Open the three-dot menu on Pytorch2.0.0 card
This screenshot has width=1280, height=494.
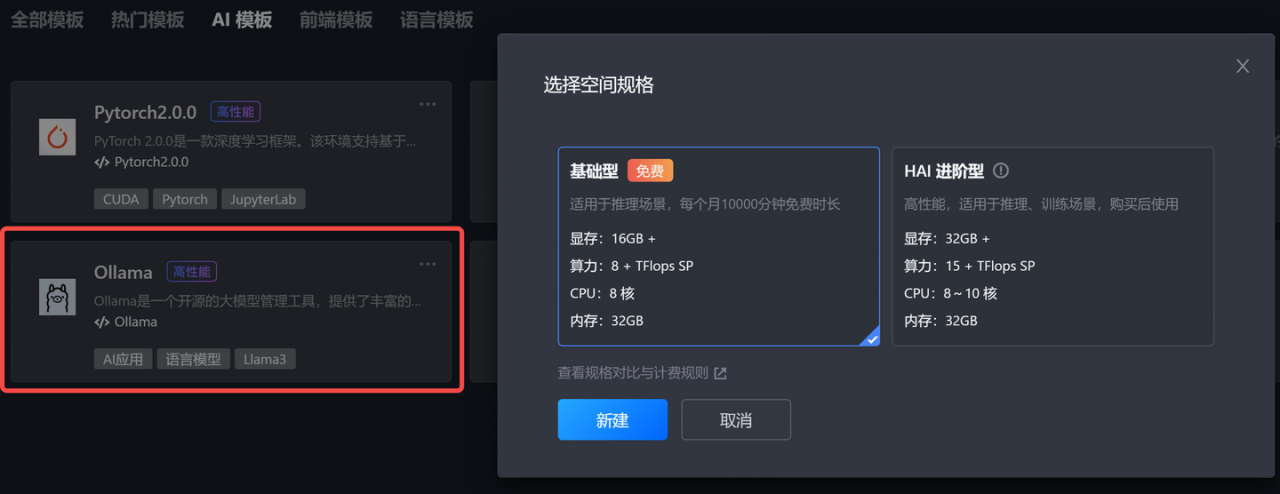click(428, 104)
